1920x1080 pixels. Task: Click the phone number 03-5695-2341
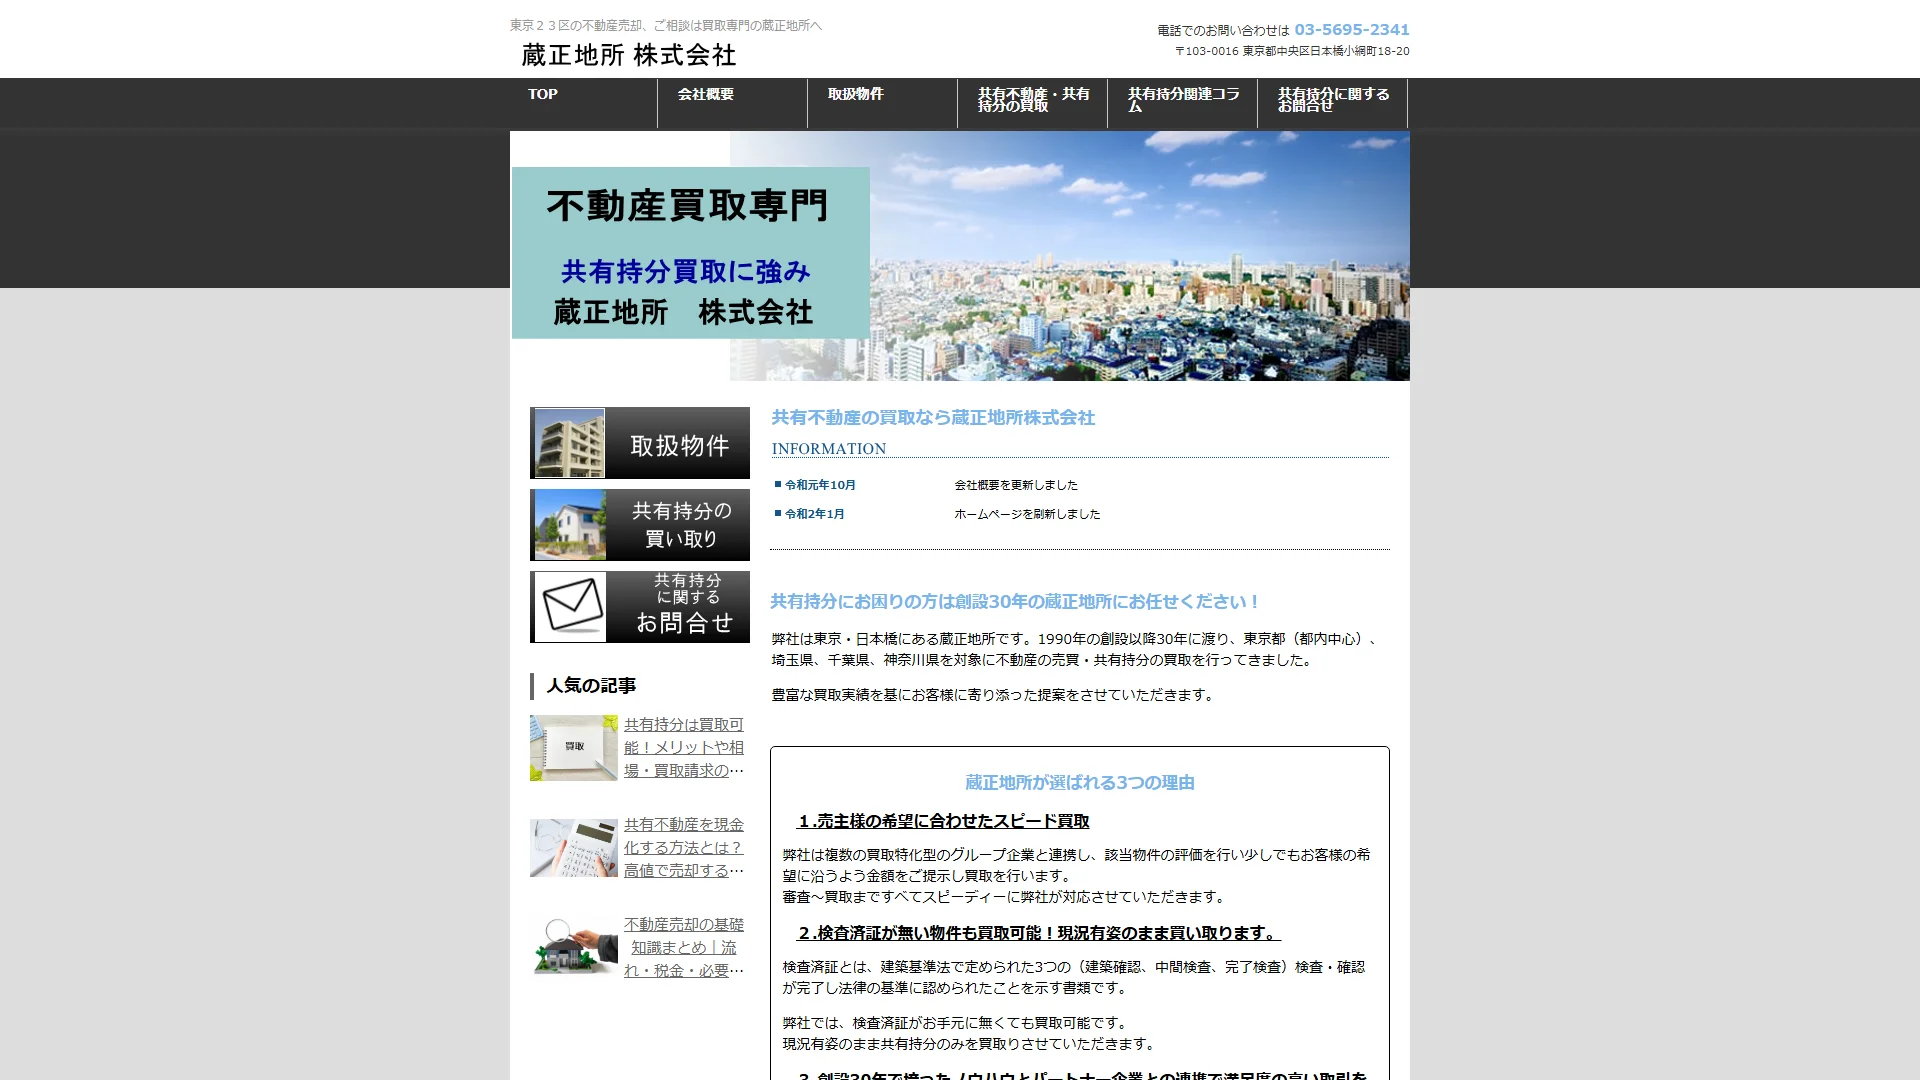point(1351,30)
